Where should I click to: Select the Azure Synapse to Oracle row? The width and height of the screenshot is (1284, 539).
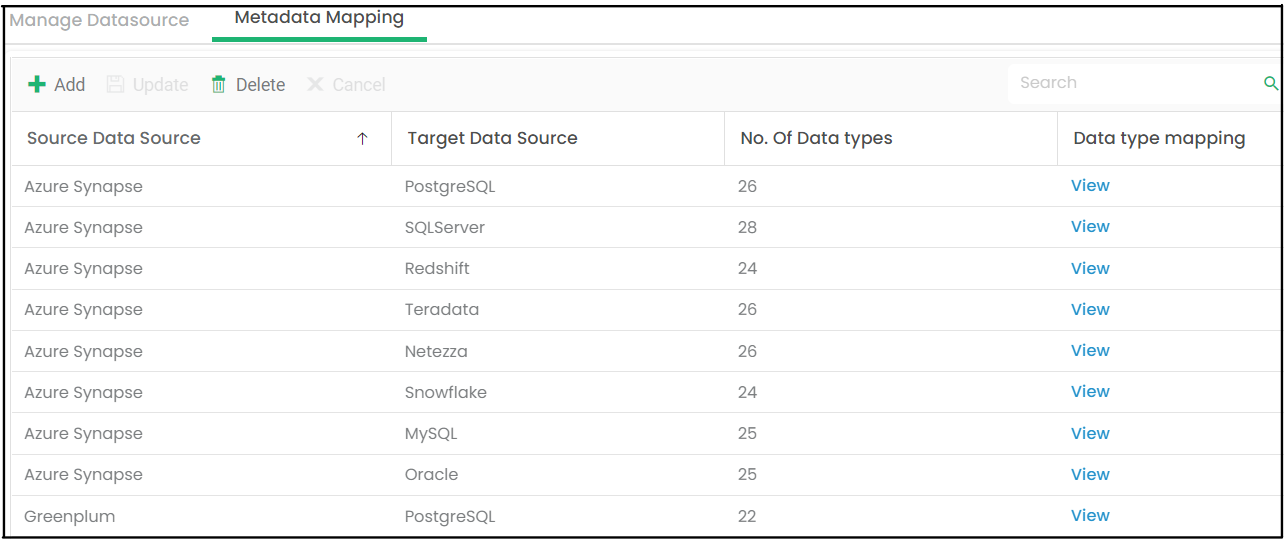click(645, 475)
